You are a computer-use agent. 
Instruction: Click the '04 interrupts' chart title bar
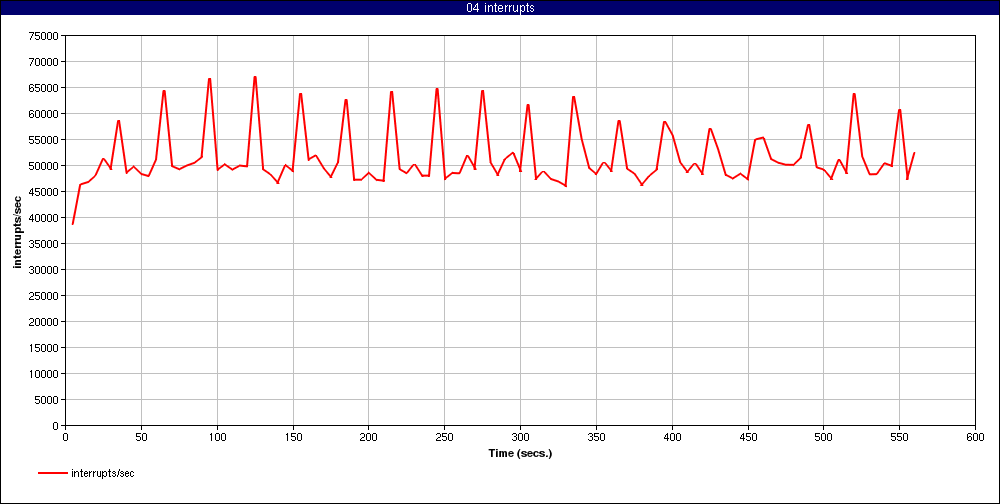(x=500, y=8)
